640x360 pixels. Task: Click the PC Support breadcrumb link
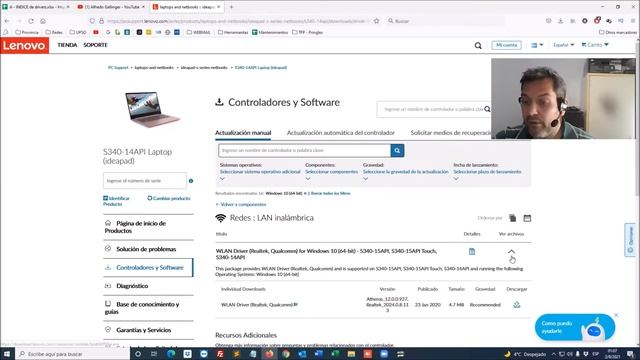point(118,68)
